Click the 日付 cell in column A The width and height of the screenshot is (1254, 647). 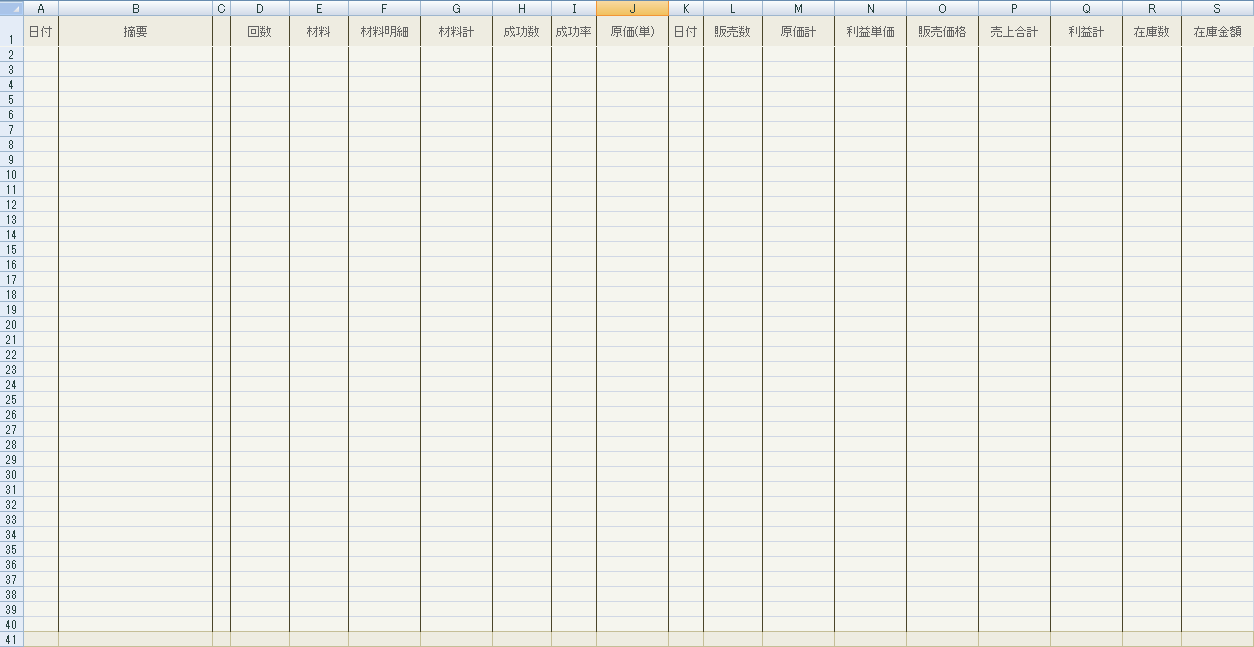pos(41,31)
